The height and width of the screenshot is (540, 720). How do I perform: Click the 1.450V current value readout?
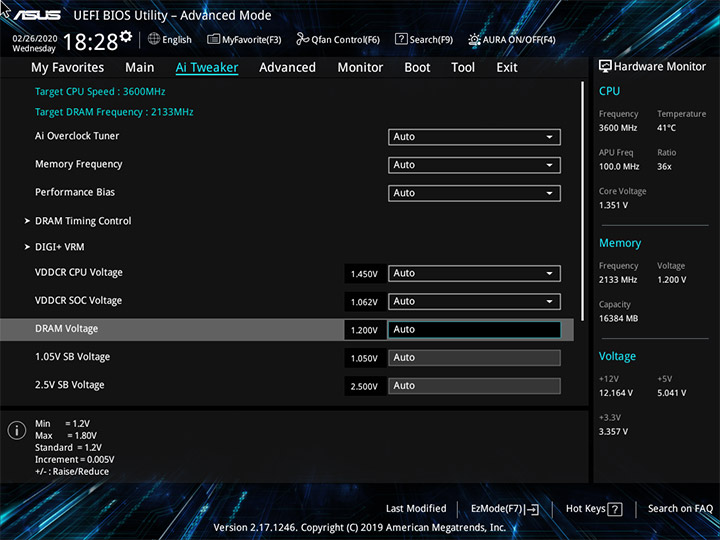[x=365, y=274]
